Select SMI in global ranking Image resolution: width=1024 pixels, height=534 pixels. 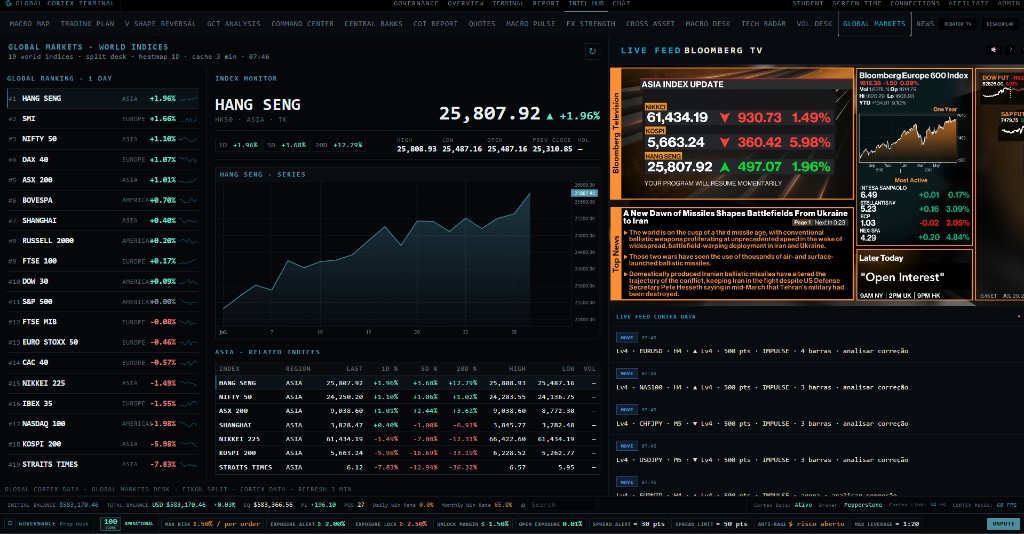tap(102, 119)
